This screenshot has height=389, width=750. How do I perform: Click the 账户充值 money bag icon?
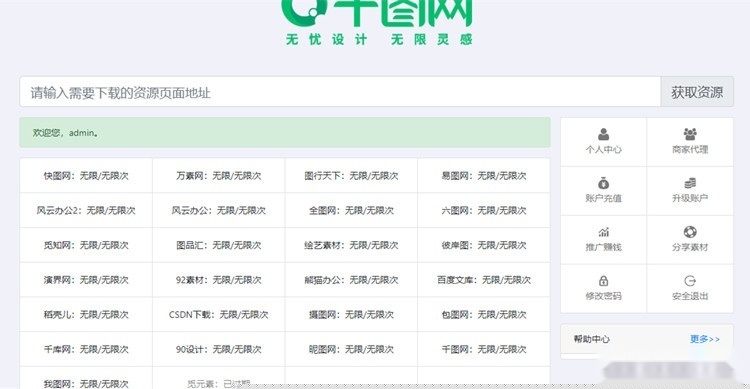tap(603, 183)
